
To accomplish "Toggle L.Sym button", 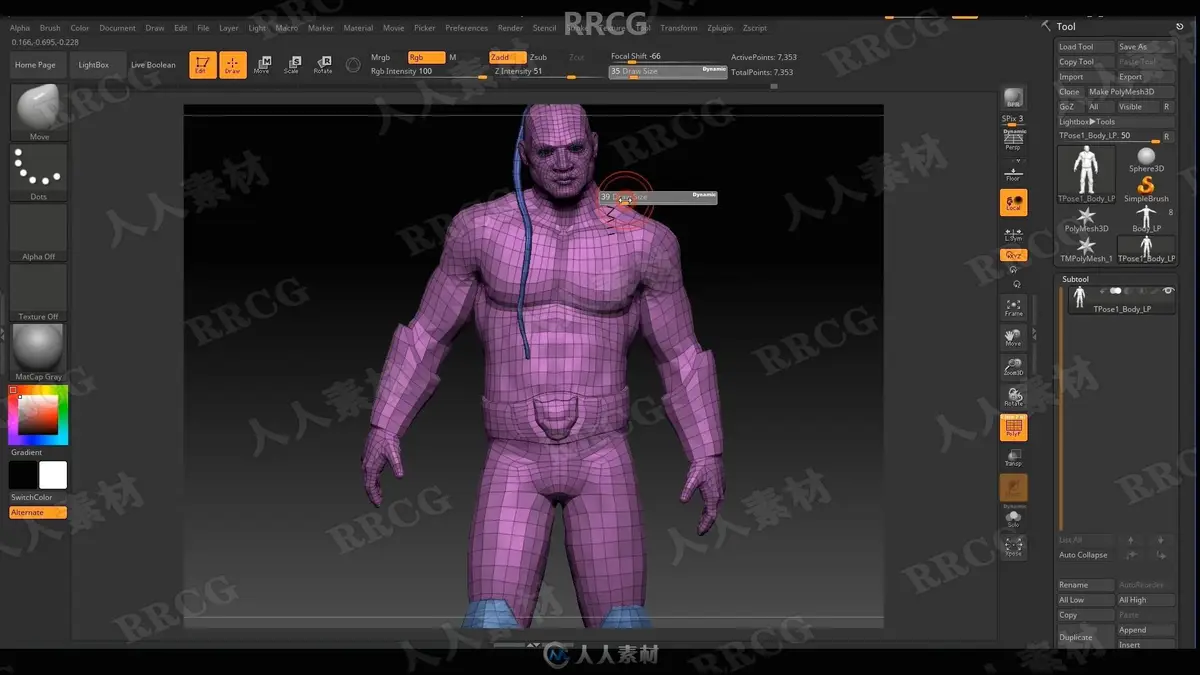I will 1013,235.
